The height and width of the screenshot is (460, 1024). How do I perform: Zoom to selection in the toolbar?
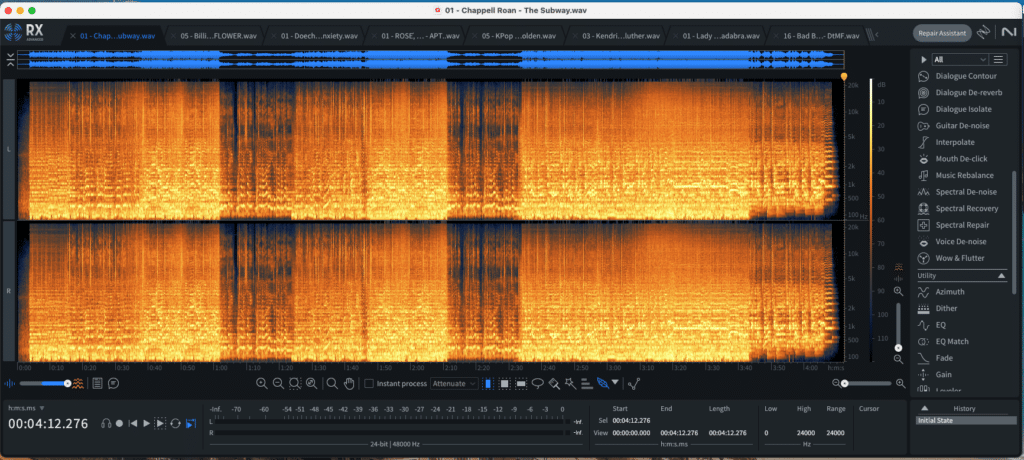(295, 384)
